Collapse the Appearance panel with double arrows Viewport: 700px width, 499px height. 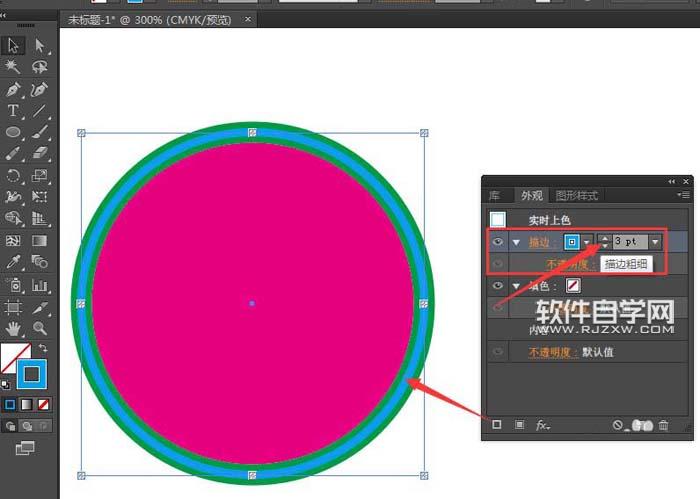point(672,182)
